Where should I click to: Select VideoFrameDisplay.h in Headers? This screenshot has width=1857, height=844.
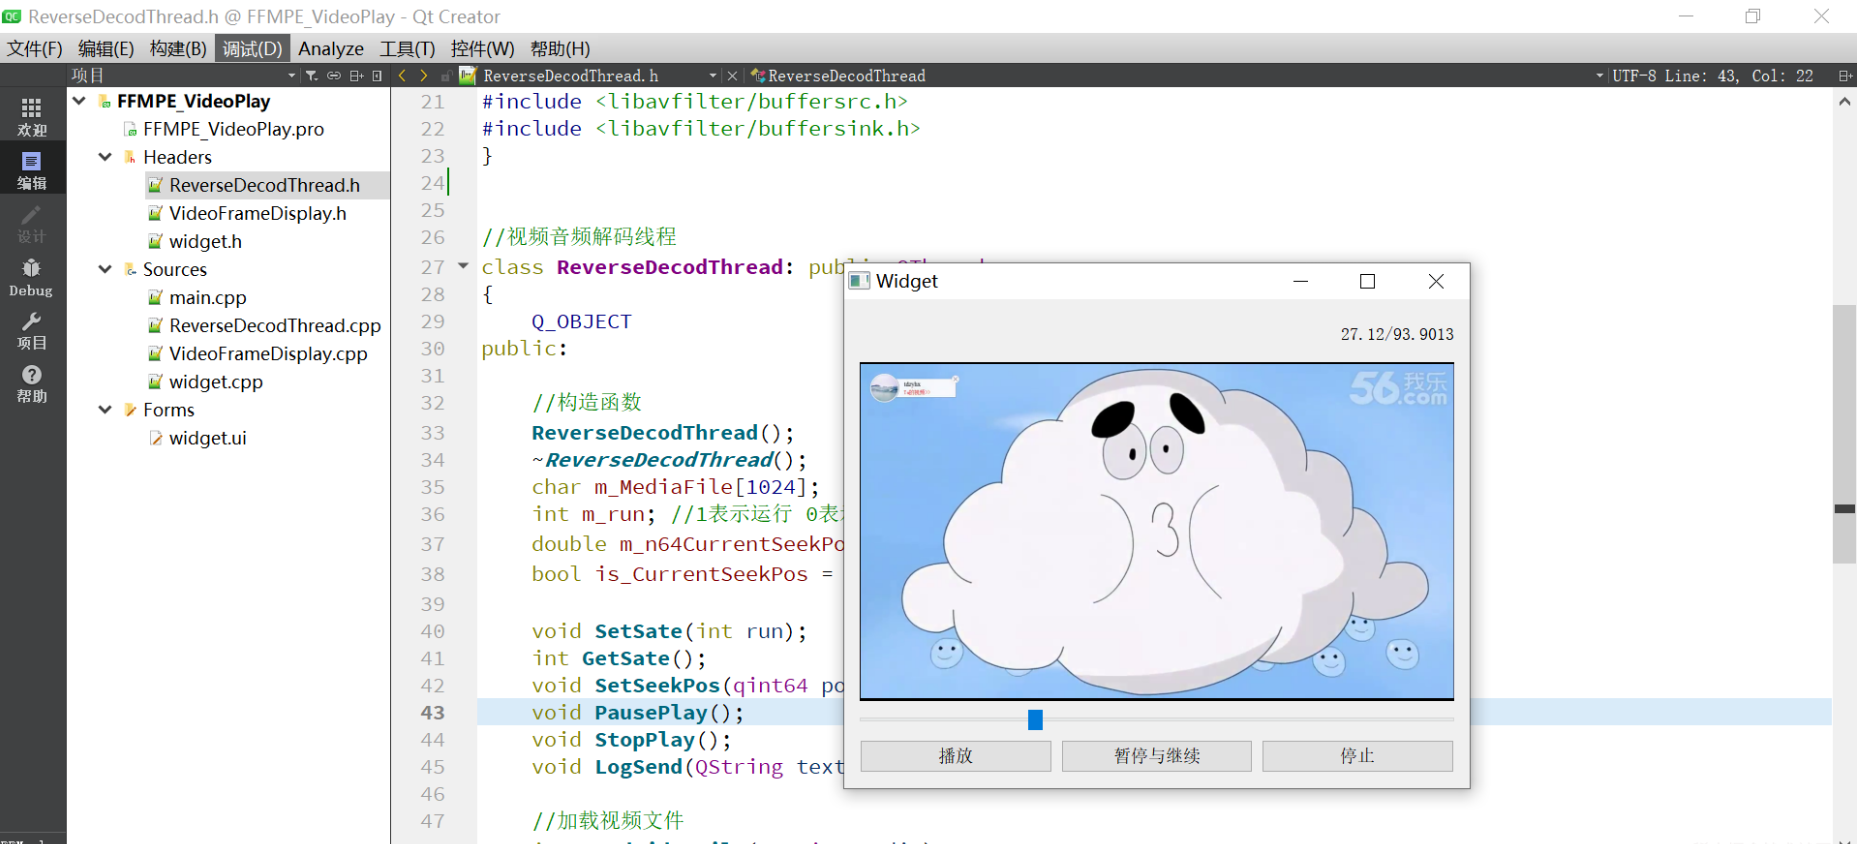point(257,213)
